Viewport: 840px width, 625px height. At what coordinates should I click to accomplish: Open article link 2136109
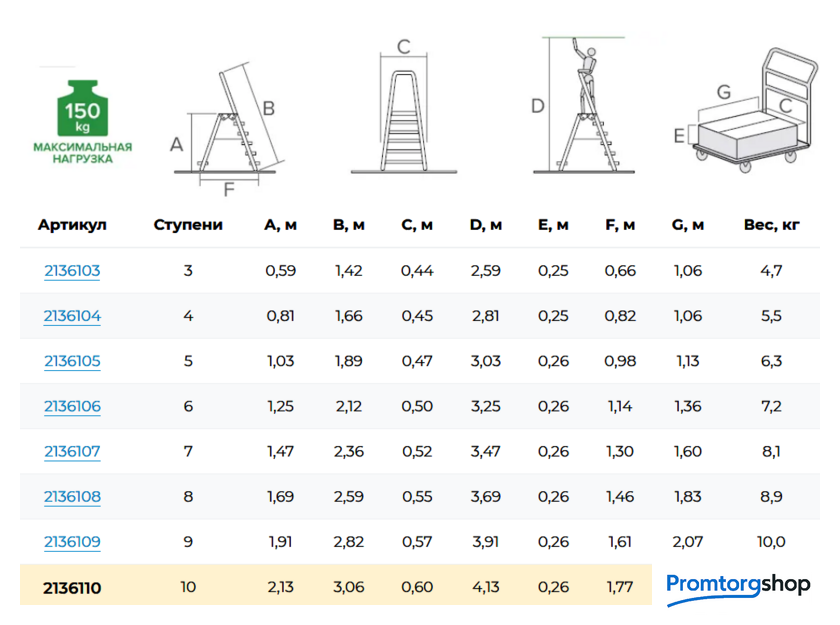click(x=72, y=542)
